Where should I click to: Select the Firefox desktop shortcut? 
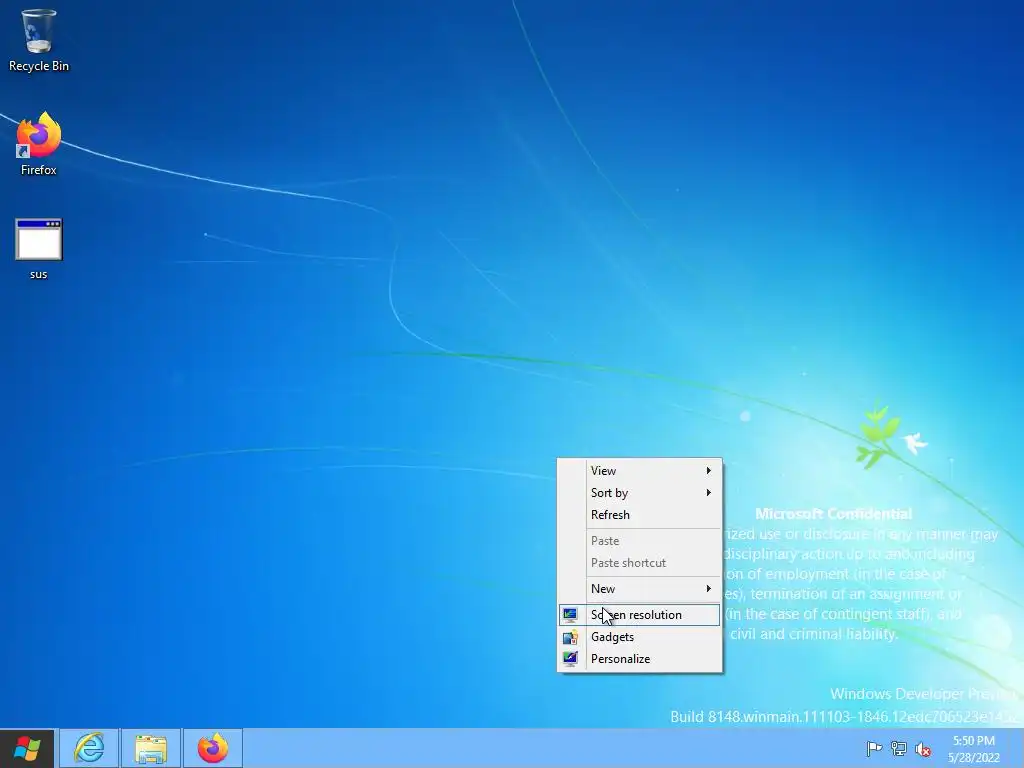pos(39,144)
